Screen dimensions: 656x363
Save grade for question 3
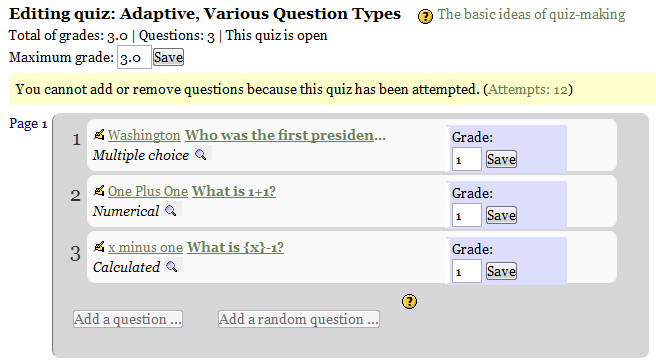501,271
